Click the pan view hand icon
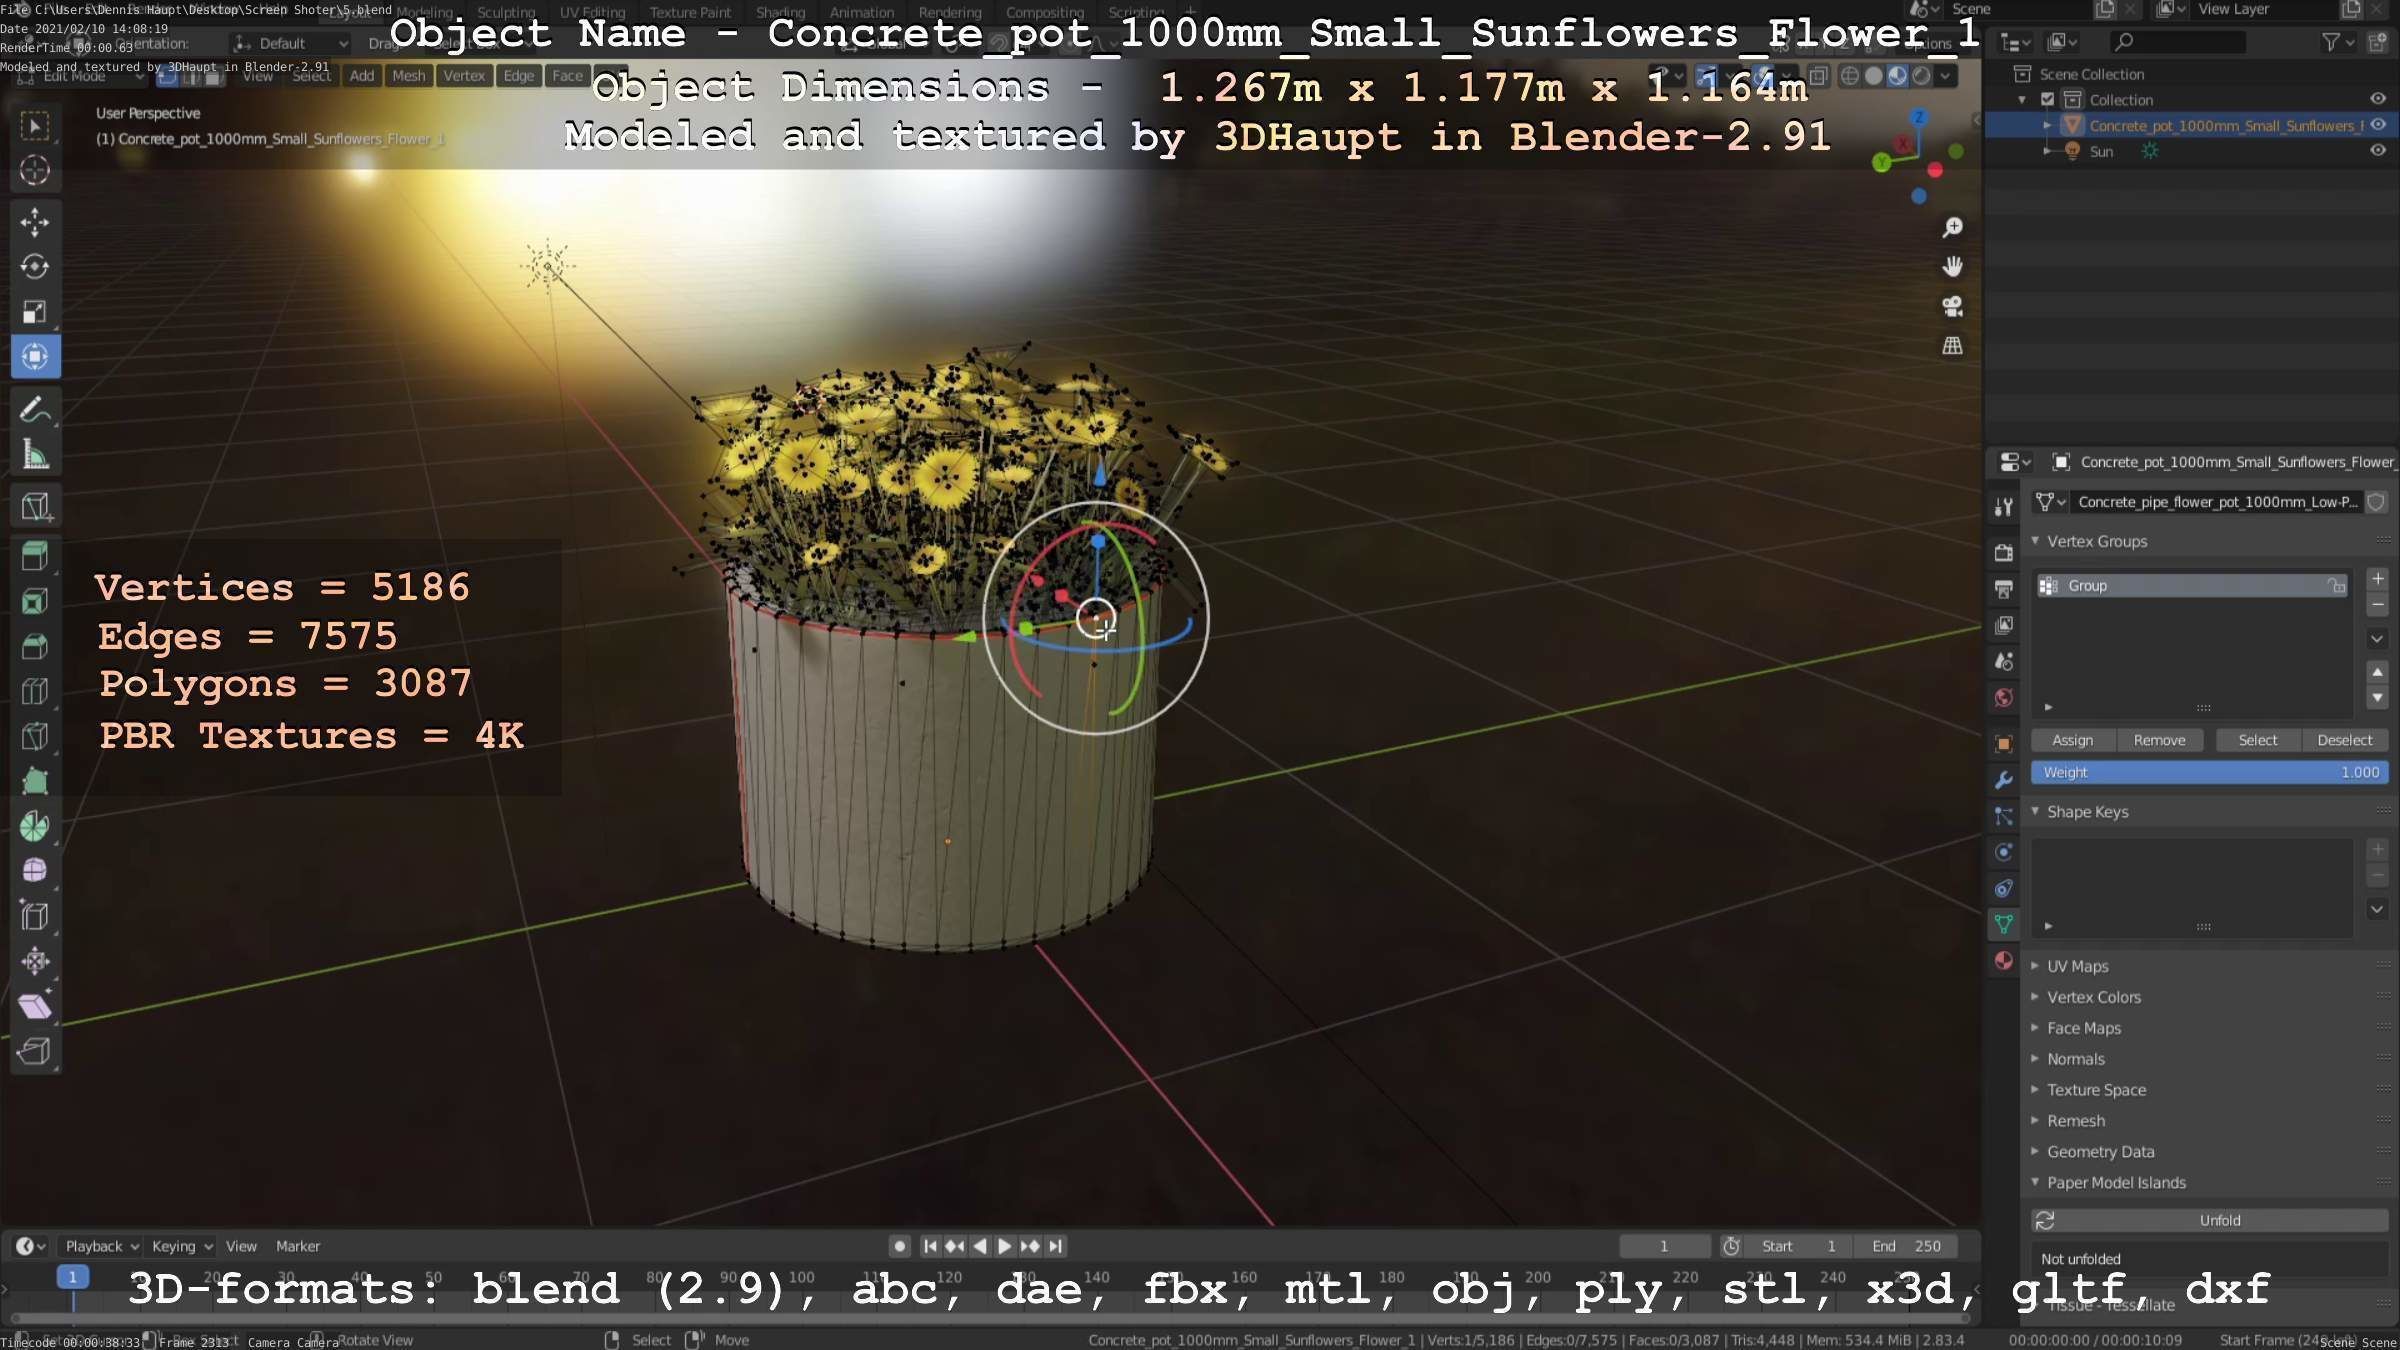The height and width of the screenshot is (1350, 2400). click(x=1952, y=267)
